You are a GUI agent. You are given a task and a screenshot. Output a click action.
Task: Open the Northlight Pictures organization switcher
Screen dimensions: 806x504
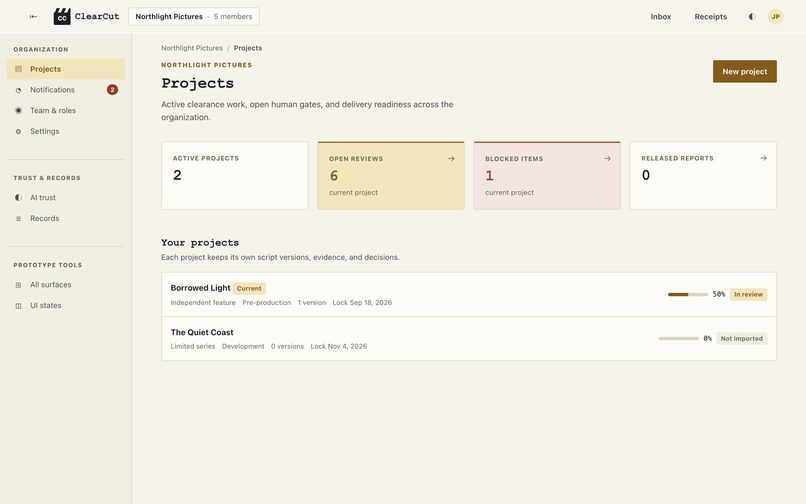[194, 16]
